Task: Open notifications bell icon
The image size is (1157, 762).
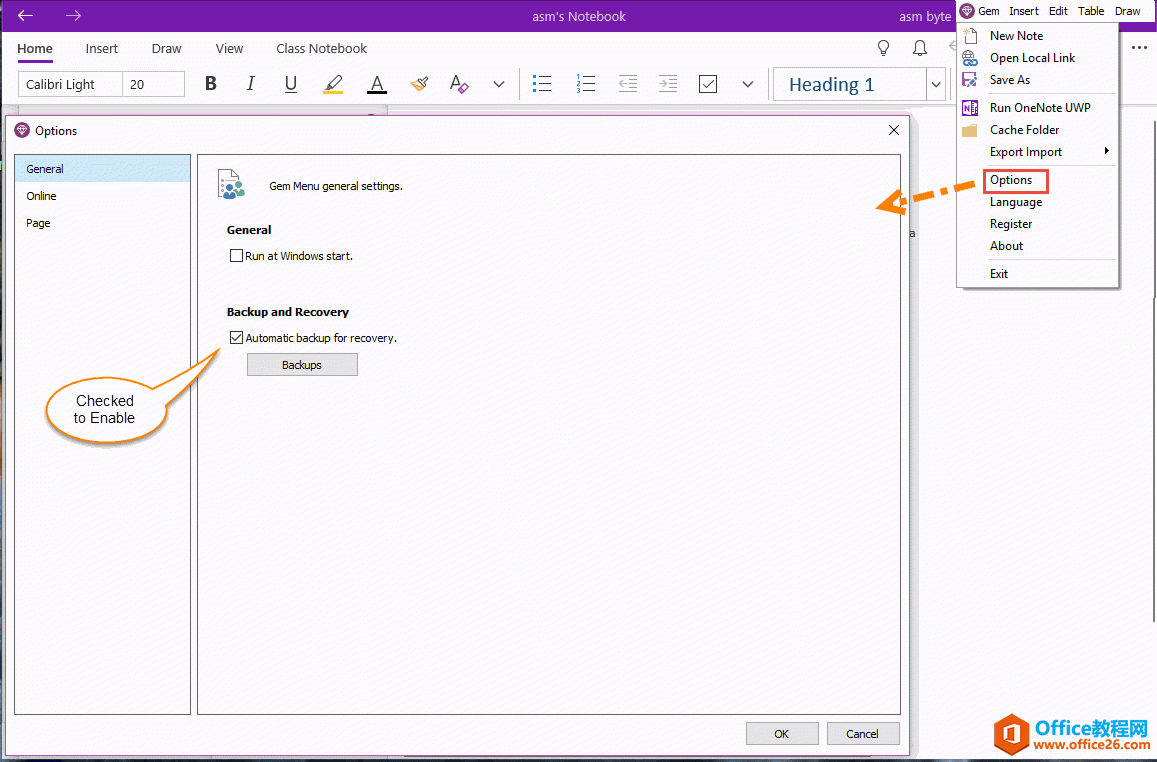Action: tap(919, 48)
